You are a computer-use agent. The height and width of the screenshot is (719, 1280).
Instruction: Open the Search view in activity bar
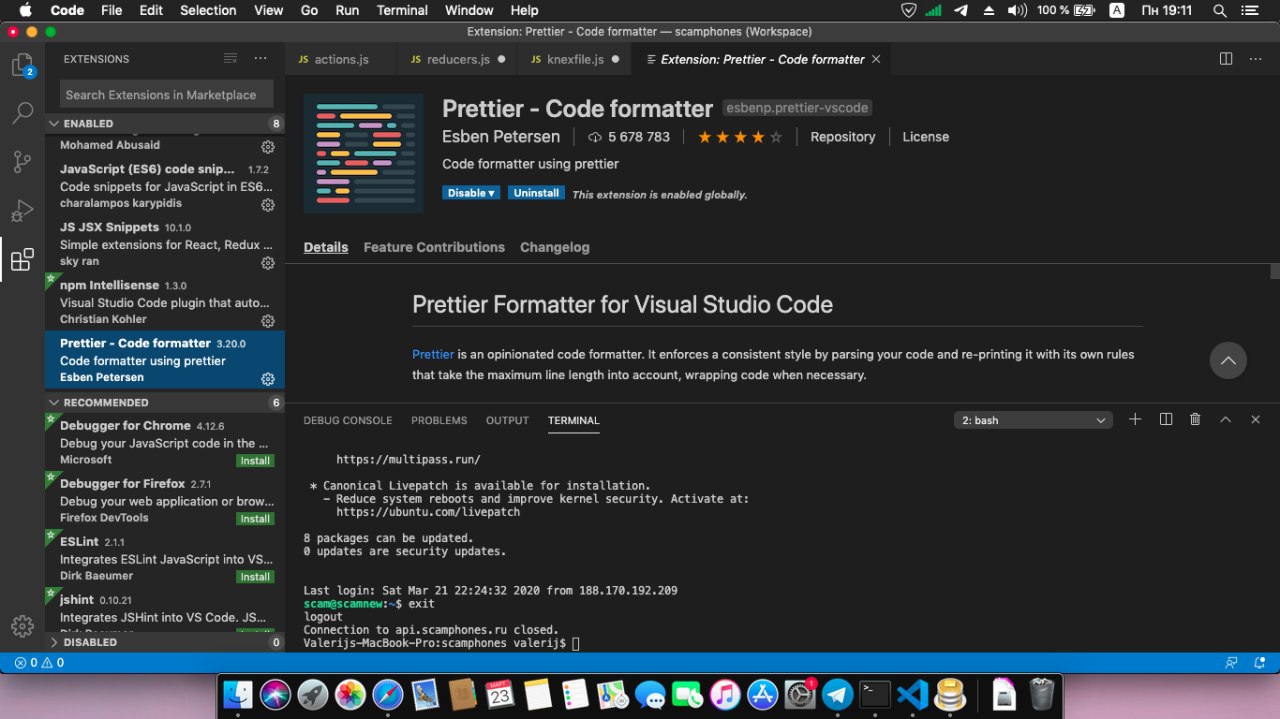(22, 113)
